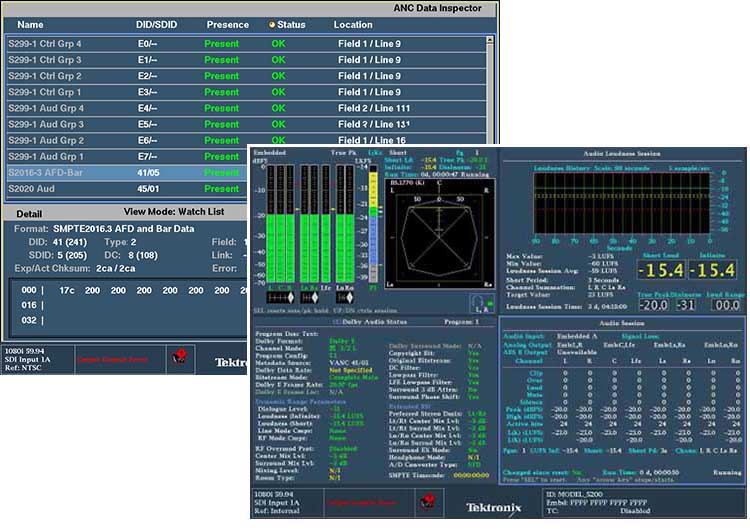This screenshot has height=530, width=750.
Task: Click the Short Loud readout -15.4
Action: coord(661,270)
